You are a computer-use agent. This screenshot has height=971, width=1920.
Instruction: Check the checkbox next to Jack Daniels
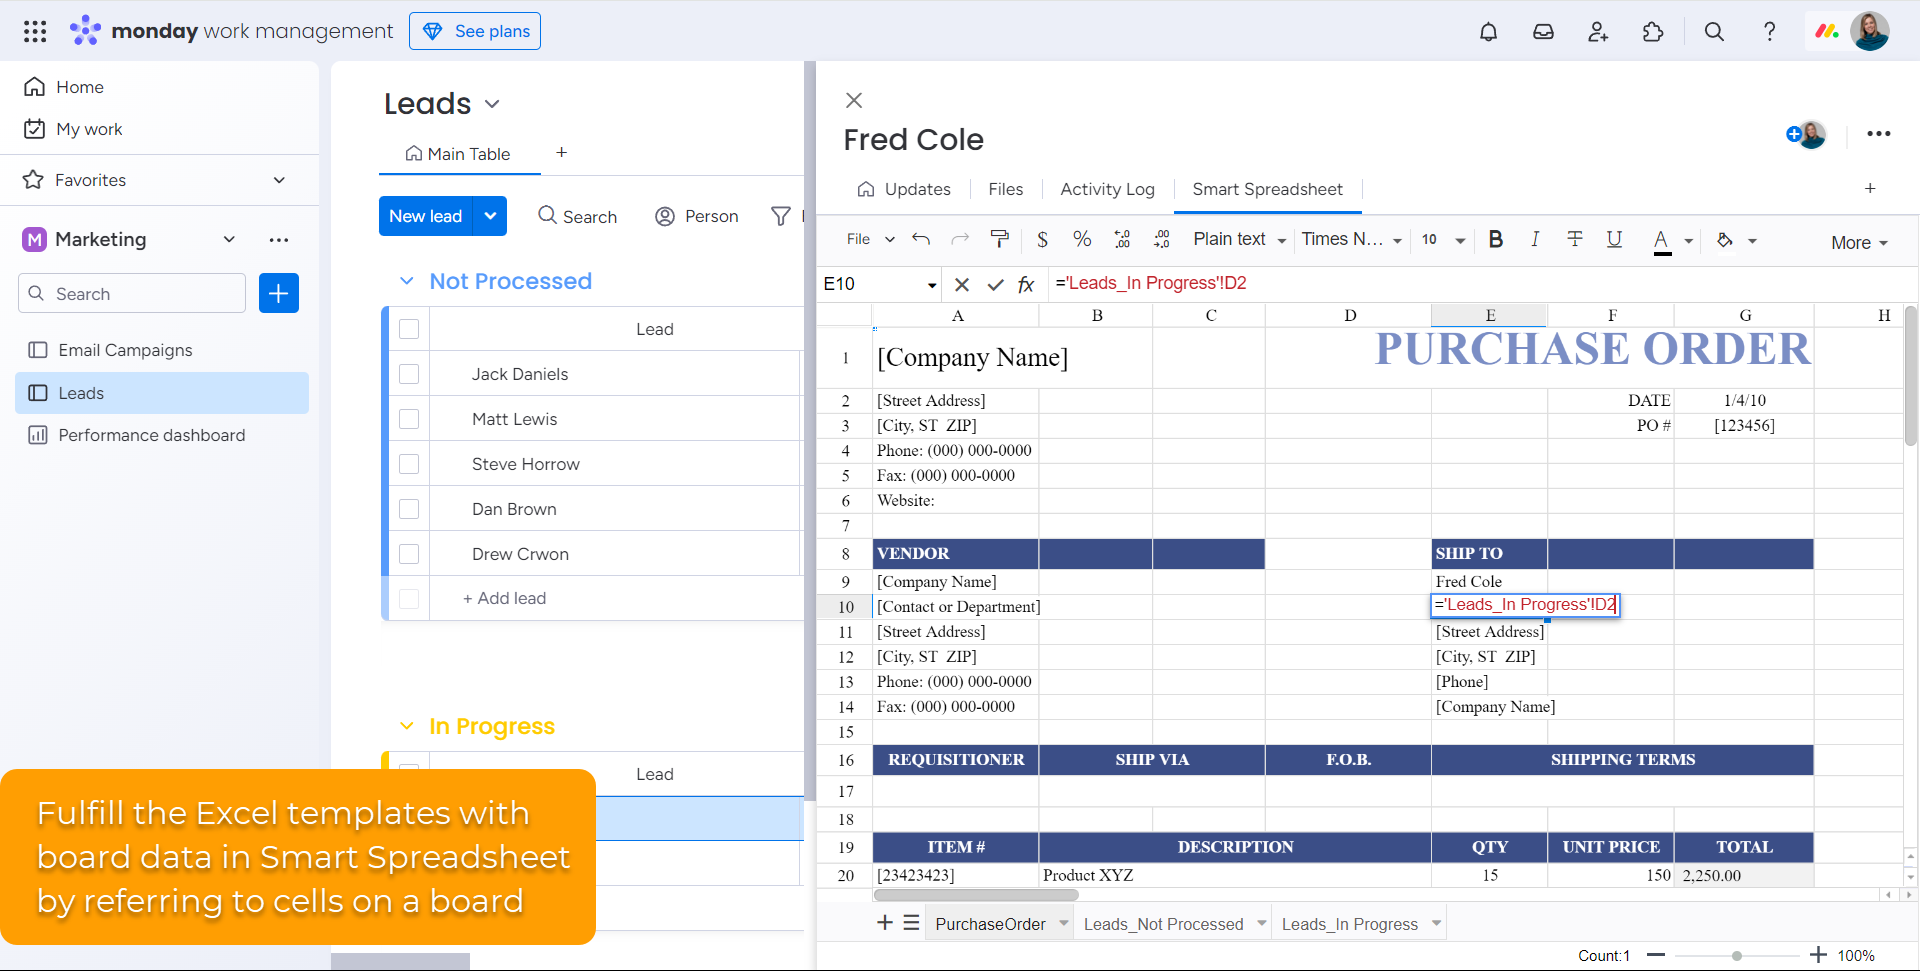pos(409,374)
